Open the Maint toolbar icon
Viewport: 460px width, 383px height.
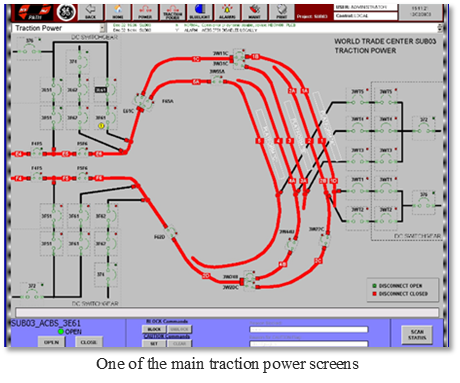(254, 12)
